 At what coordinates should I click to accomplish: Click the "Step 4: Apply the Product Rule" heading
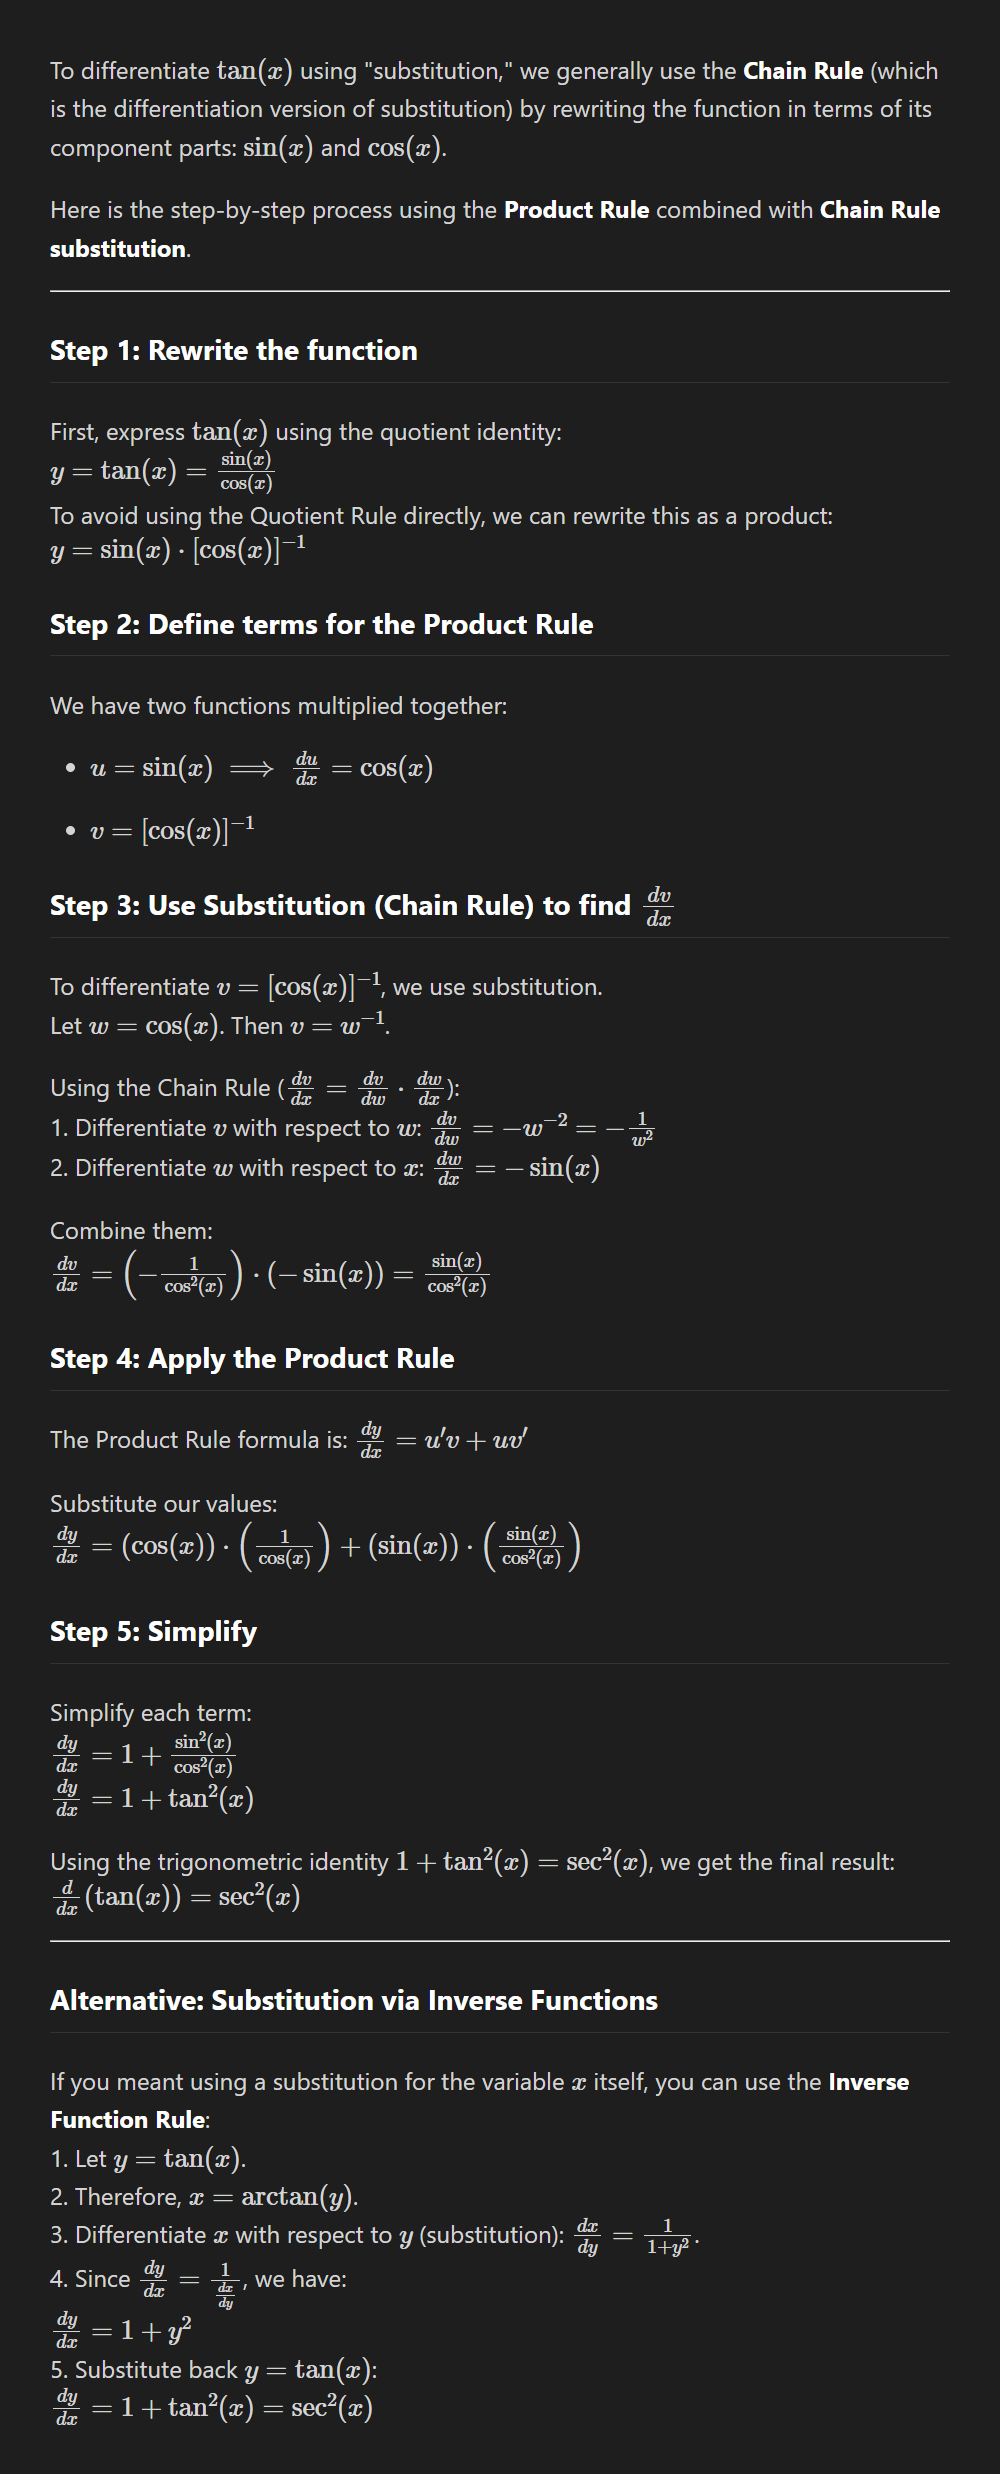click(252, 1359)
